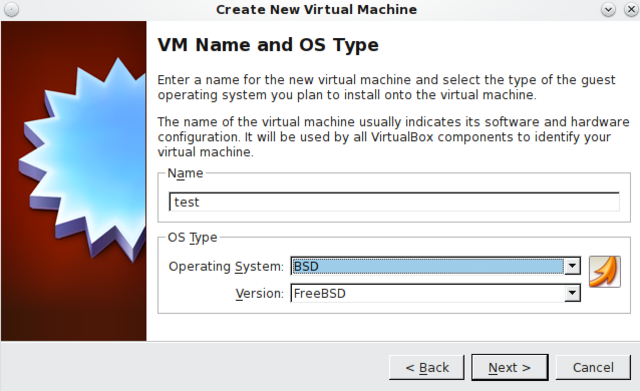Image resolution: width=640 pixels, height=391 pixels.
Task: Click the VirtualBox starburst wizard image
Action: pos(74,181)
